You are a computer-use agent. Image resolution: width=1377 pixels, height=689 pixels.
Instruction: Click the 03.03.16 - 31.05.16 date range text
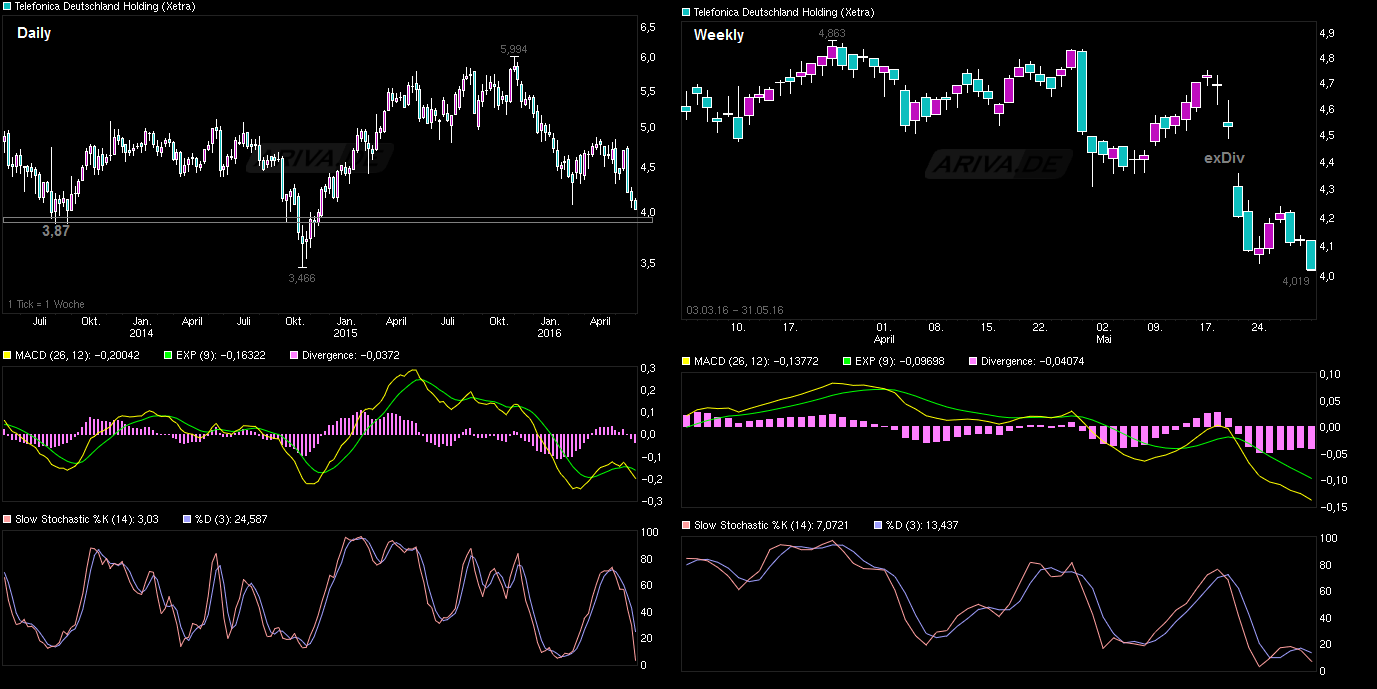[x=736, y=309]
